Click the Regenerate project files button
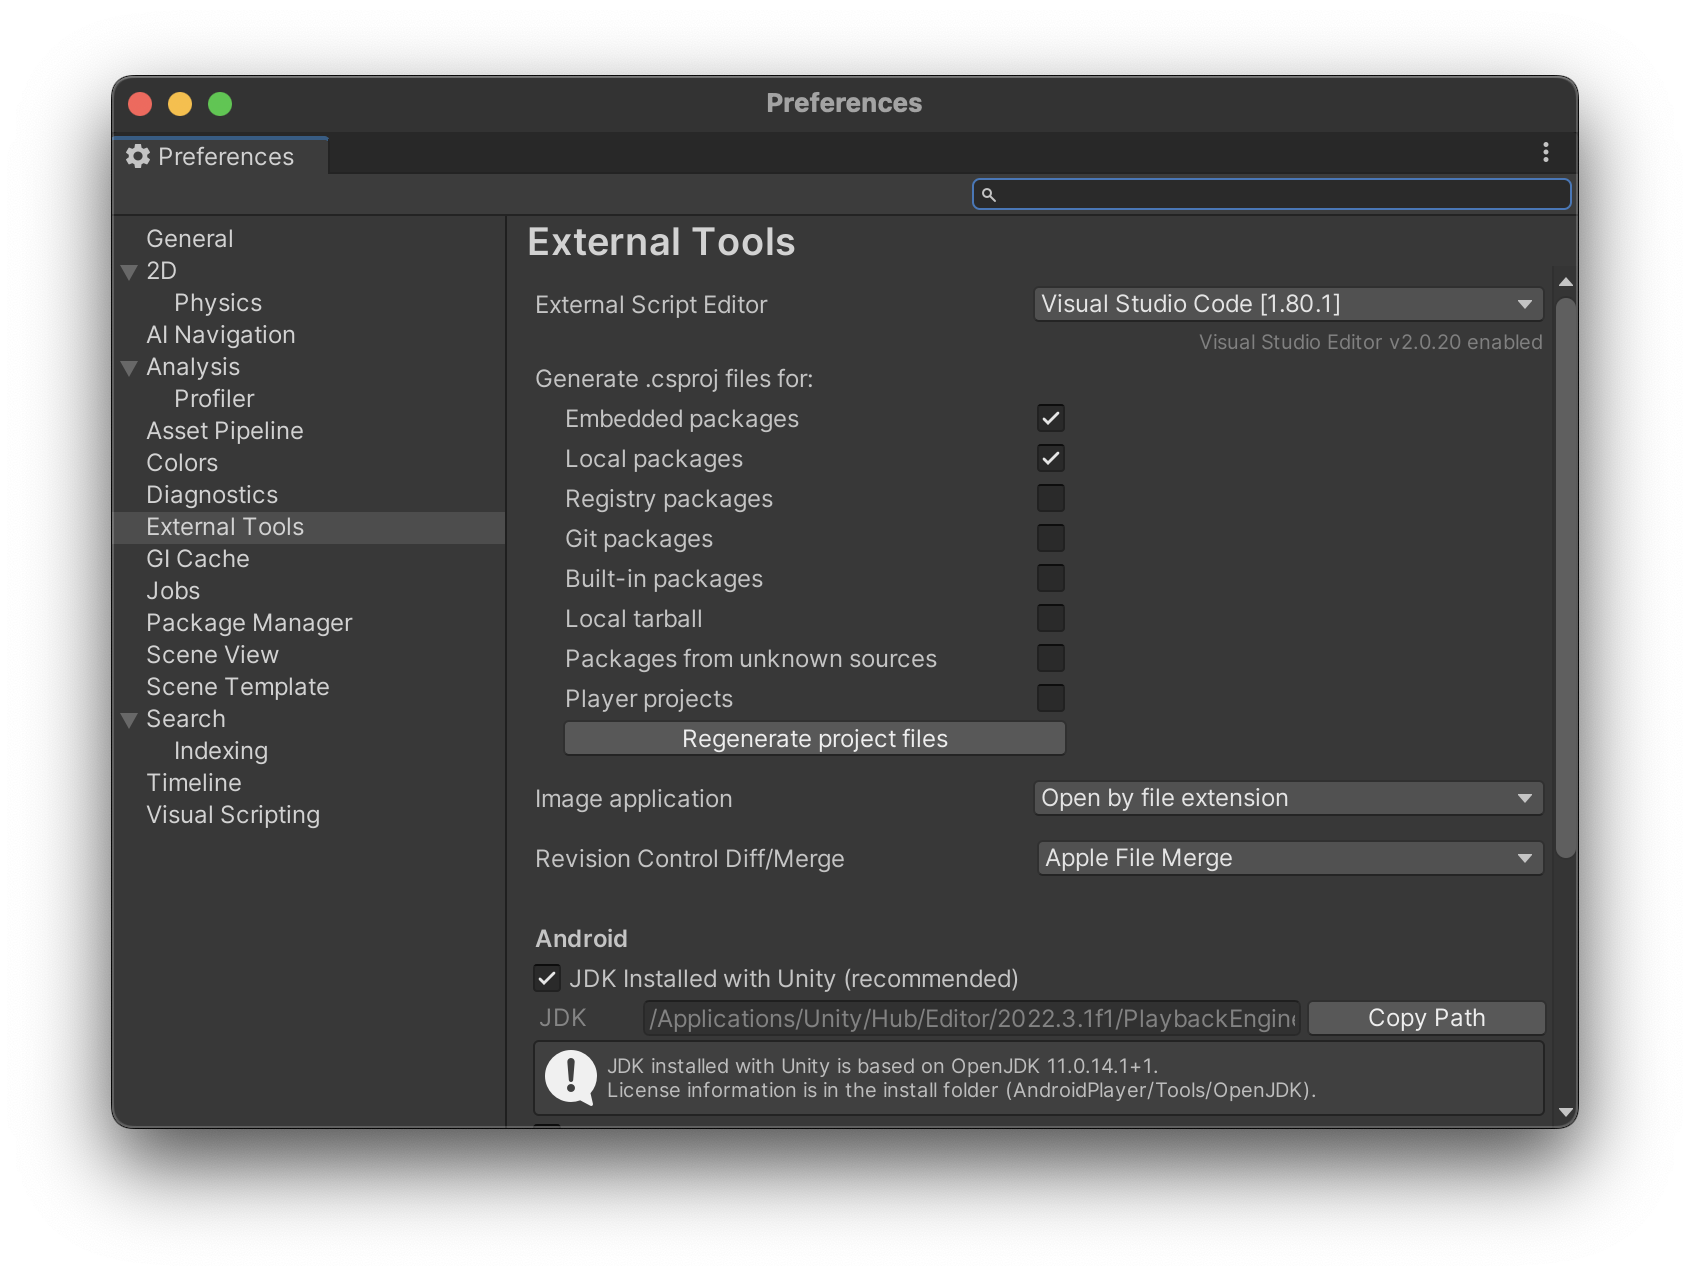1690x1276 pixels. pyautogui.click(x=814, y=738)
